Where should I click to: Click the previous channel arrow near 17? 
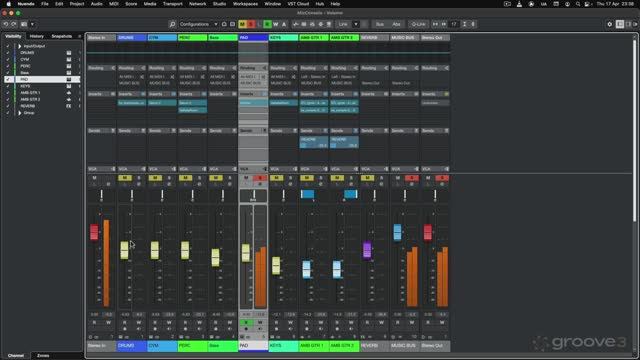pyautogui.click(x=435, y=24)
